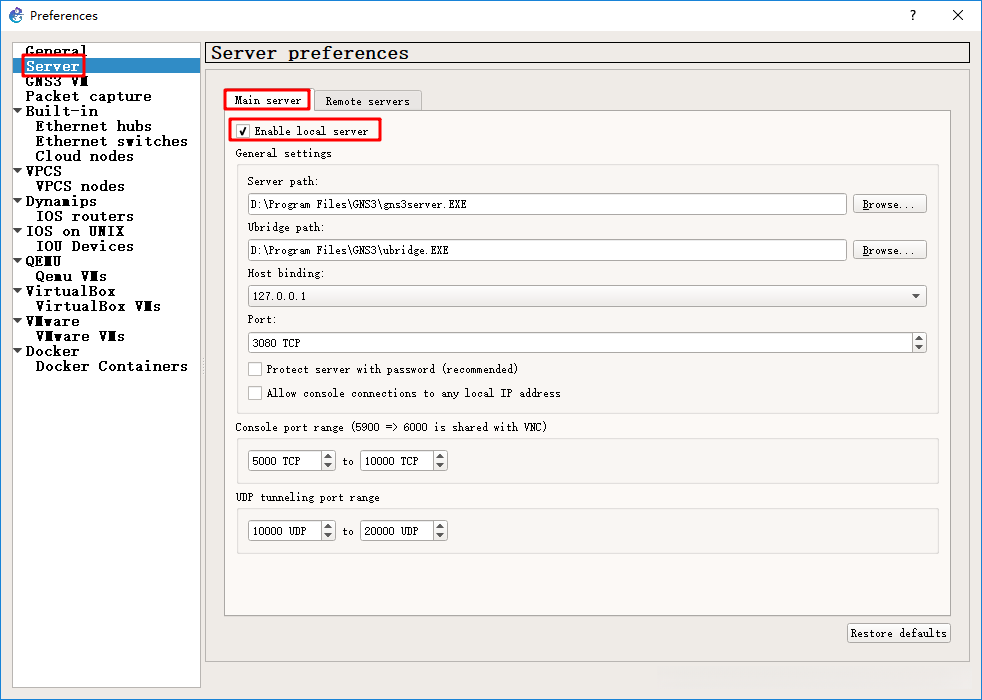This screenshot has height=700, width=982.
Task: Check Allow console connections to any local IP
Action: [255, 393]
